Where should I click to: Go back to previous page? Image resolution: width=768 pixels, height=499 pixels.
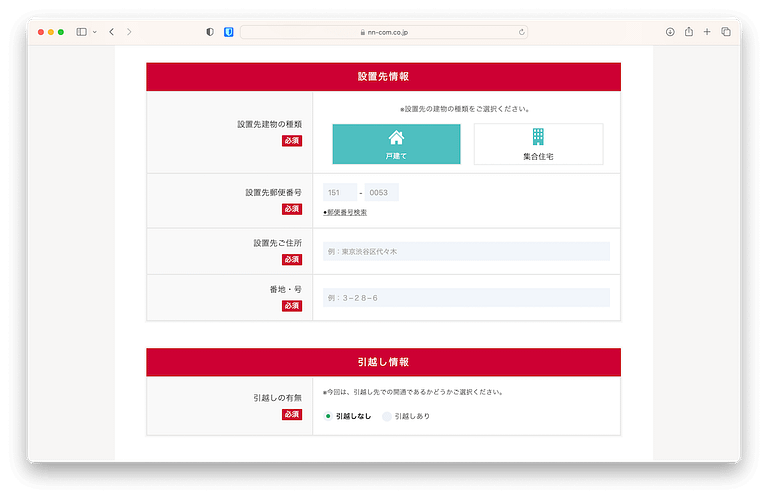(111, 32)
